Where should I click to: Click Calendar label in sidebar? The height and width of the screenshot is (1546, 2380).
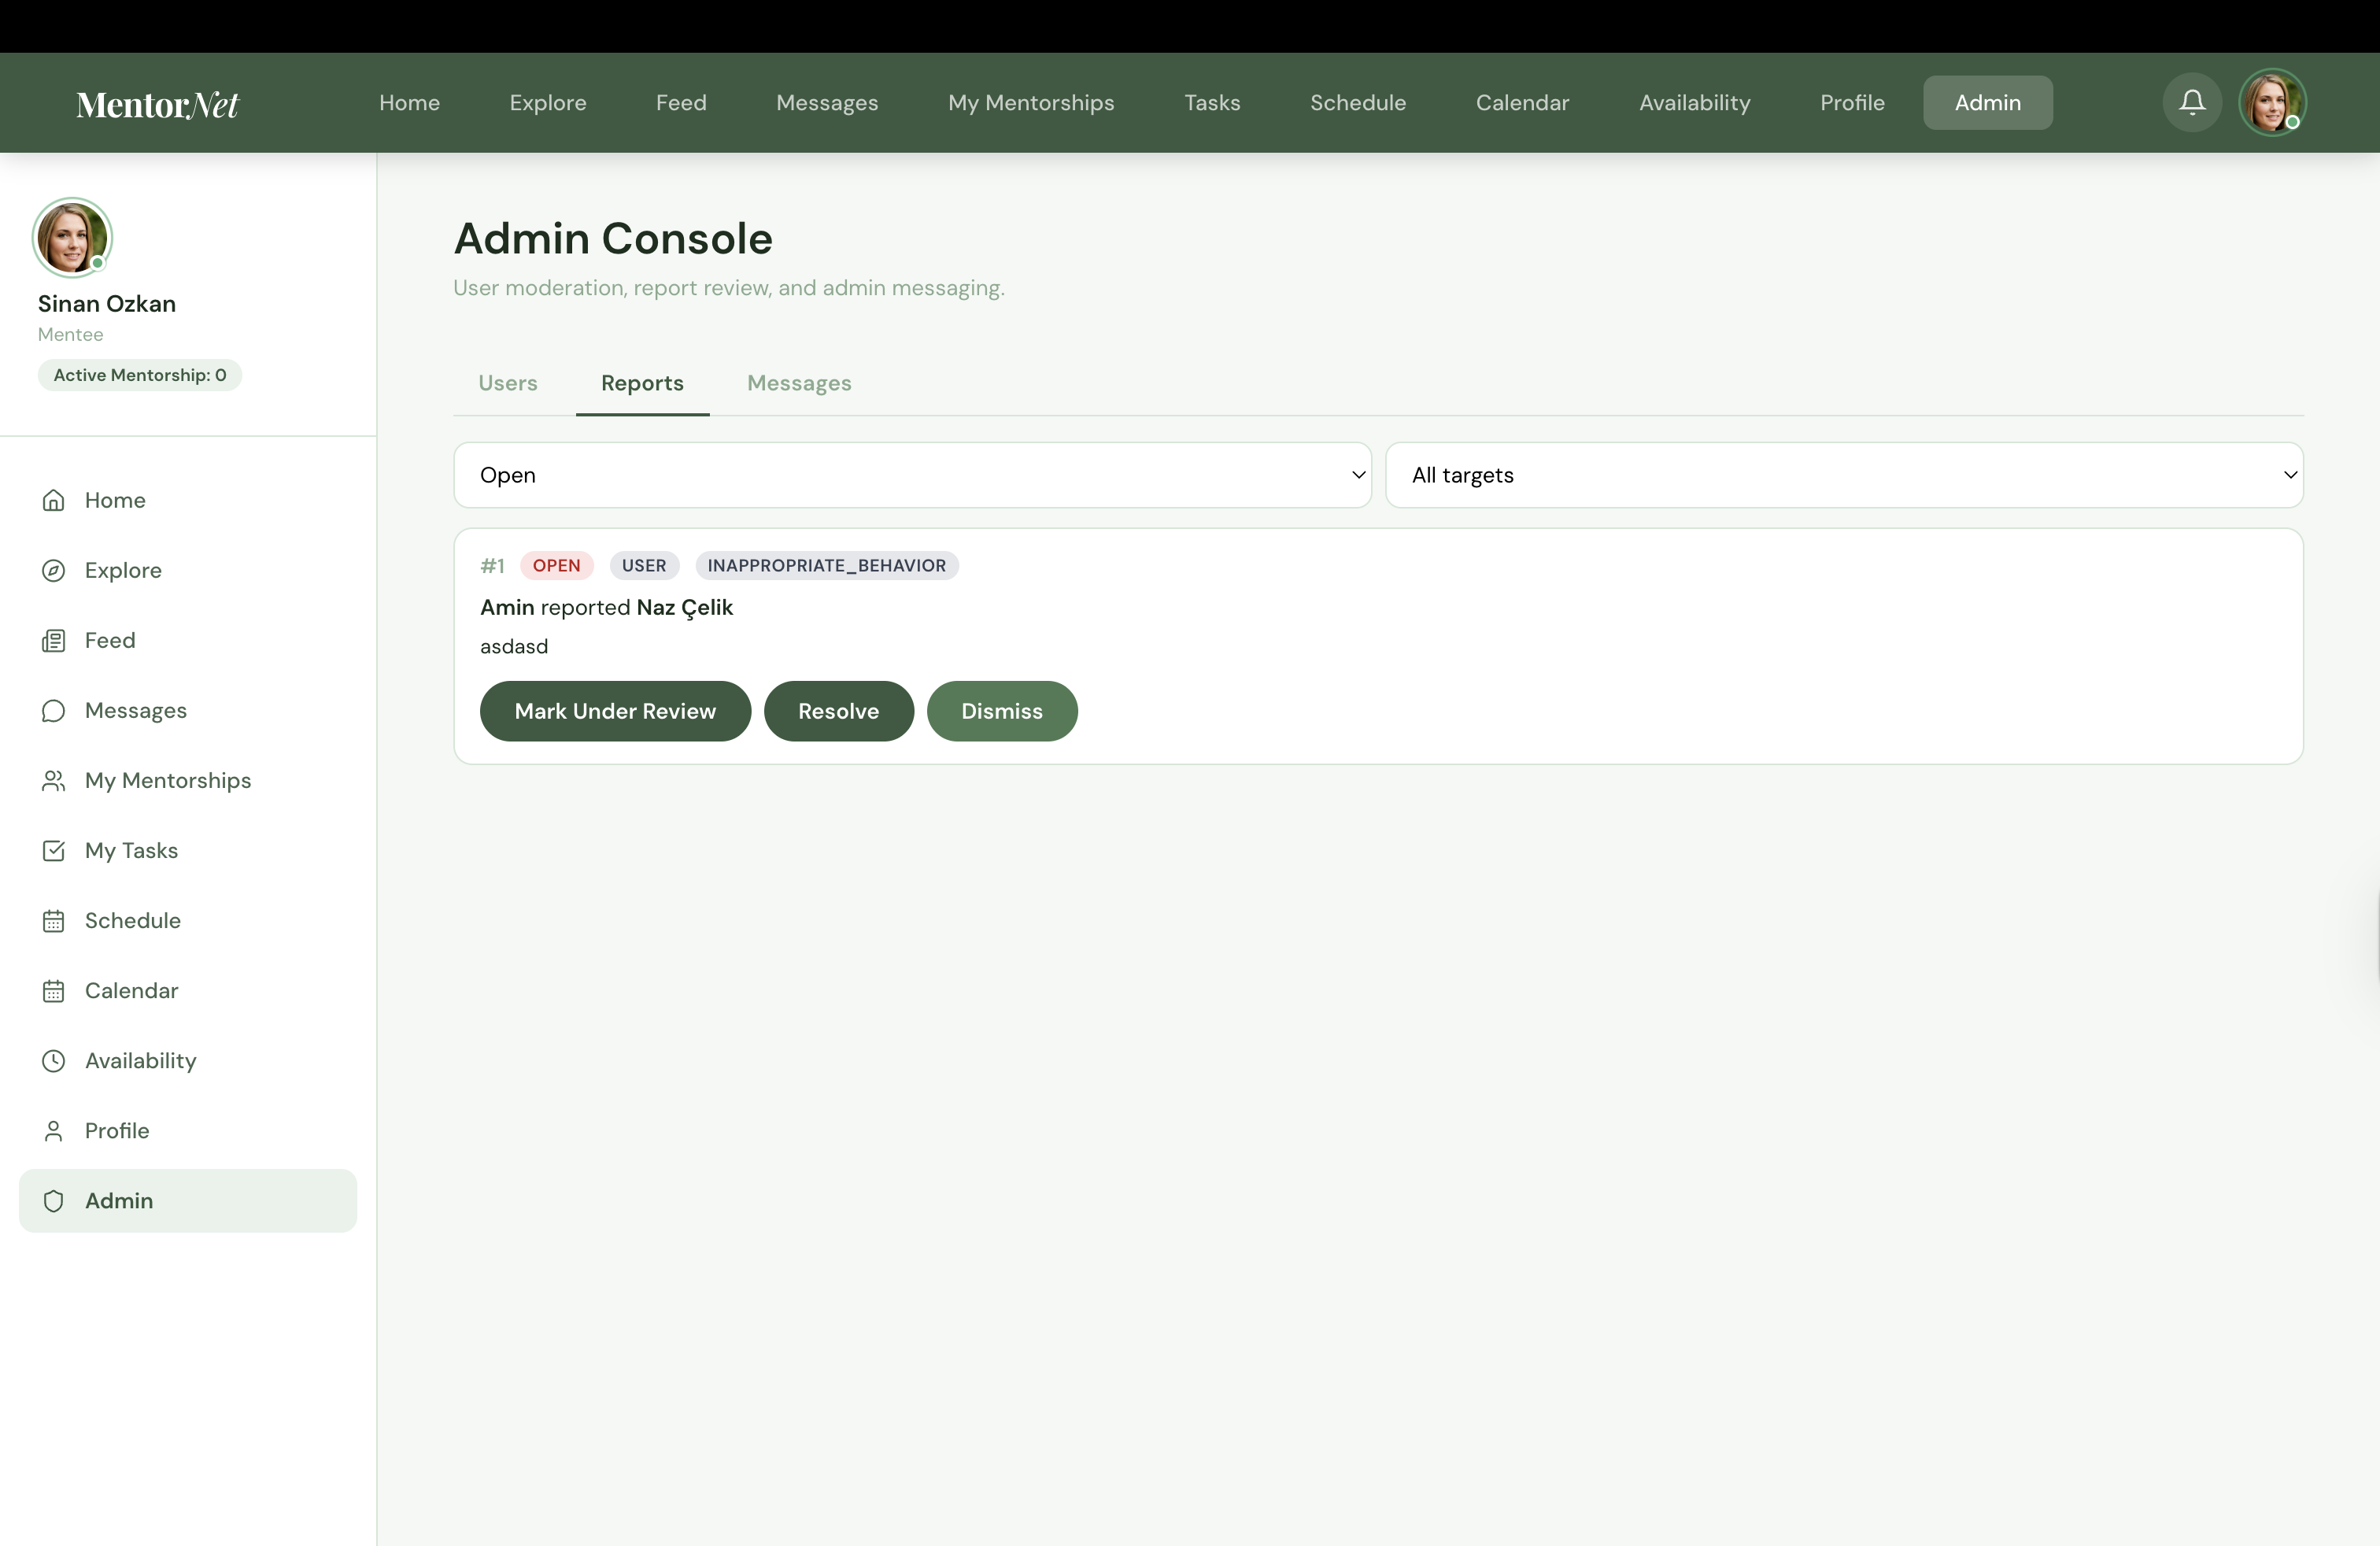[x=131, y=990]
